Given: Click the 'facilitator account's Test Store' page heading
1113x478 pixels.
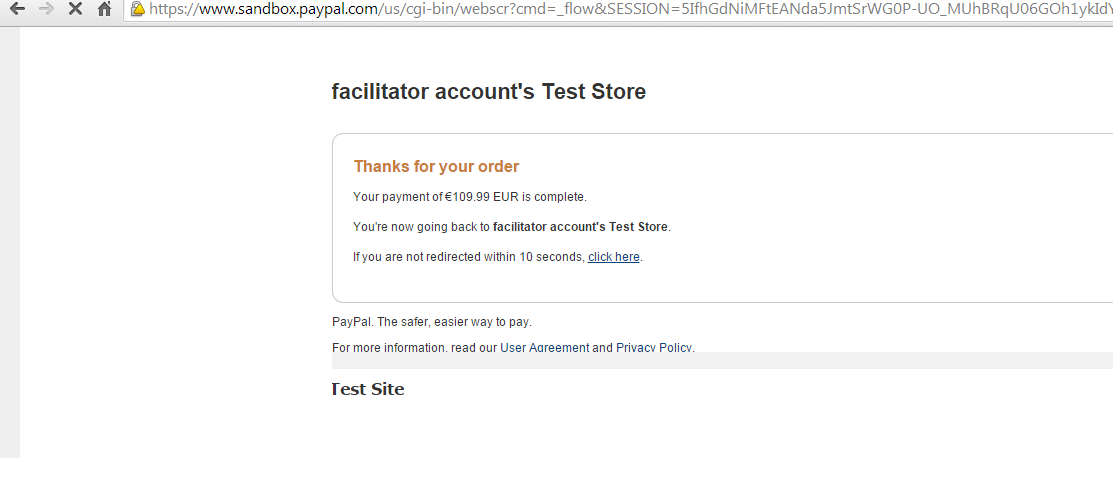Looking at the screenshot, I should point(488,92).
